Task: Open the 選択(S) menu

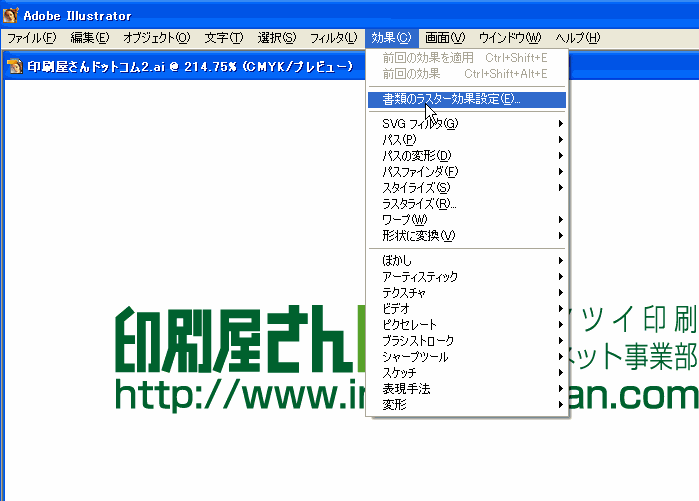Action: point(276,38)
